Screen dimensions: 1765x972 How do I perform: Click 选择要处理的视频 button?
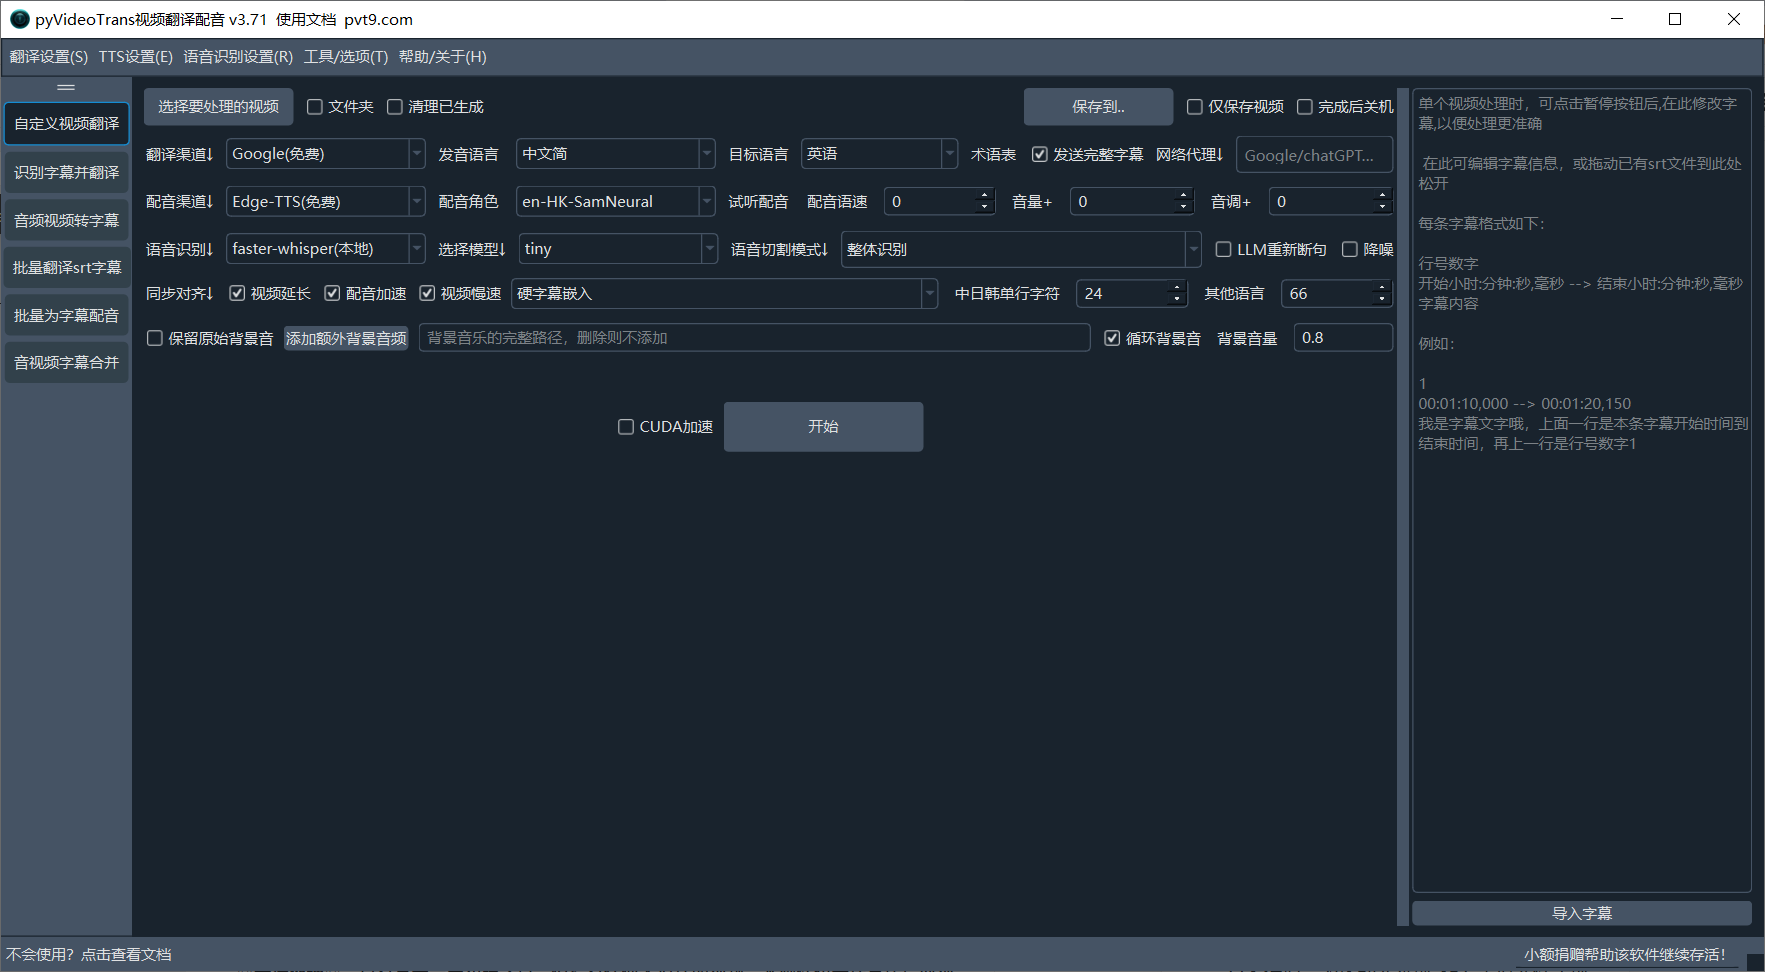(219, 107)
